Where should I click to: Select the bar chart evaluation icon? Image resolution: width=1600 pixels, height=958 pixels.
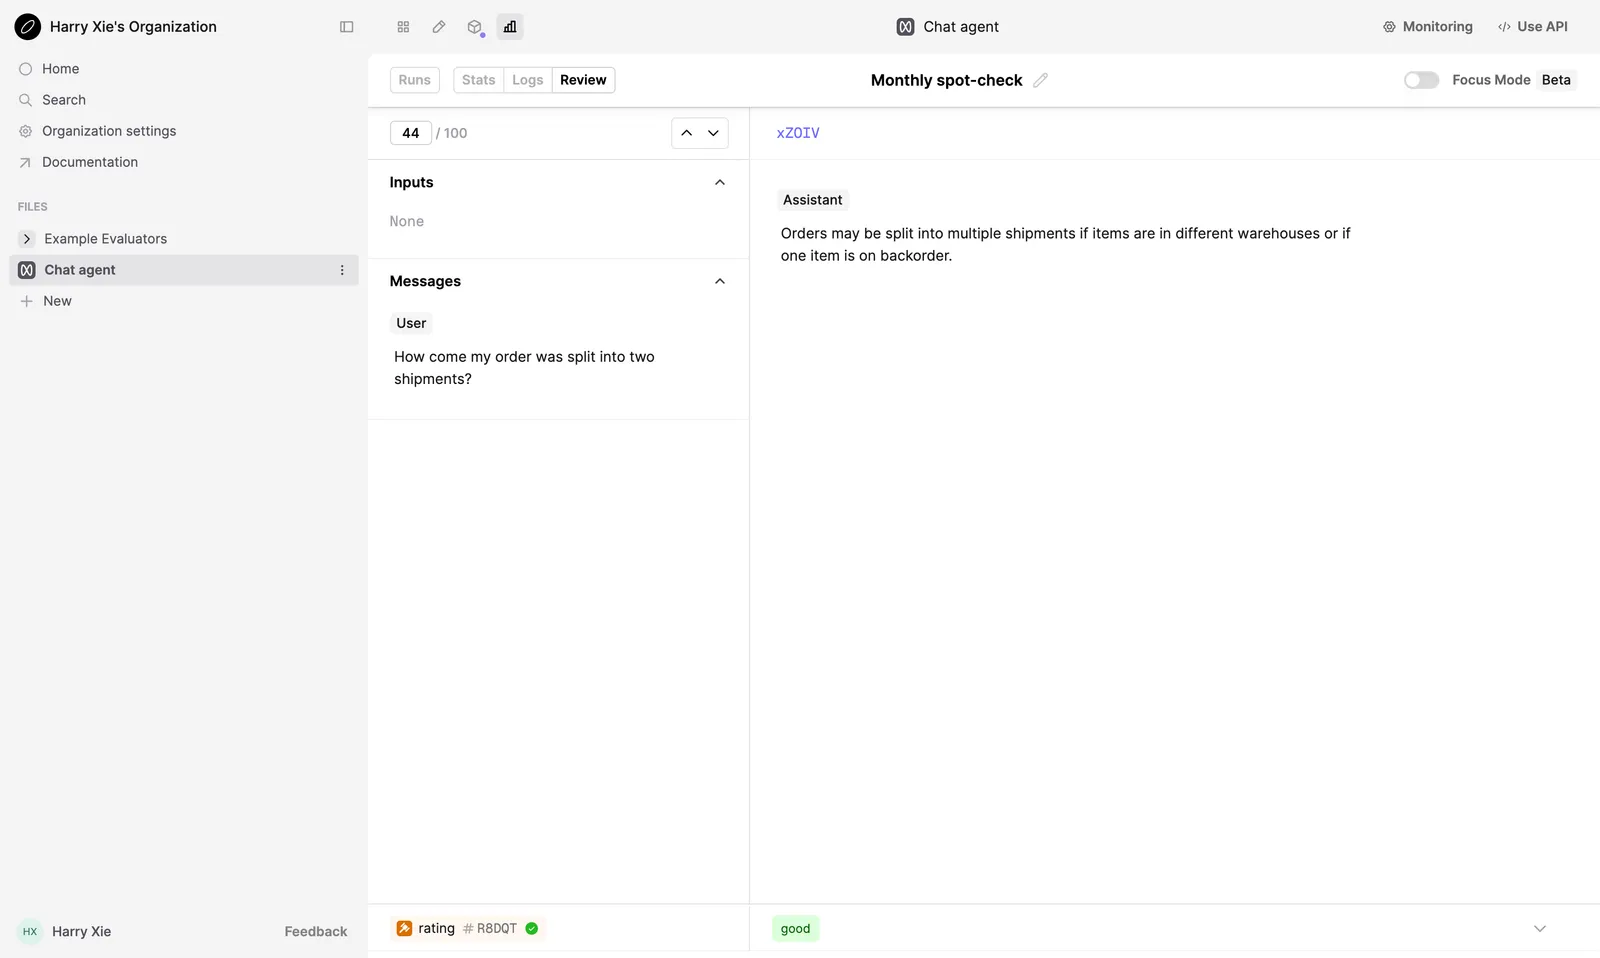tap(510, 27)
